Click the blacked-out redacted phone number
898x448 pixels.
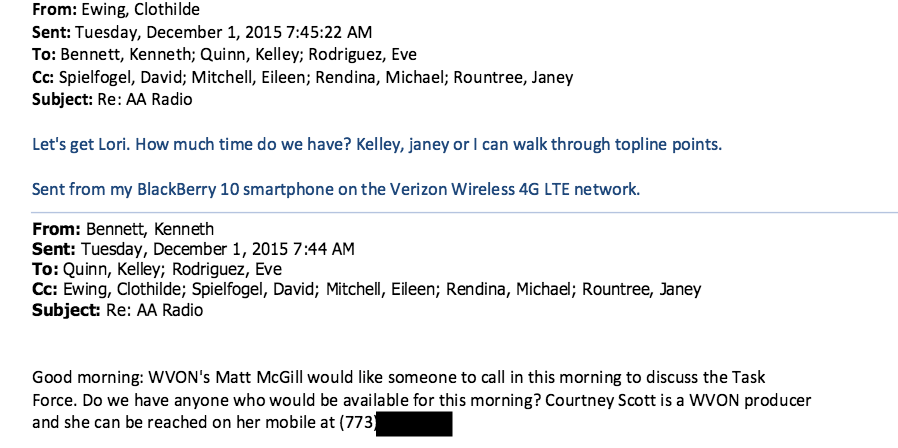414,423
